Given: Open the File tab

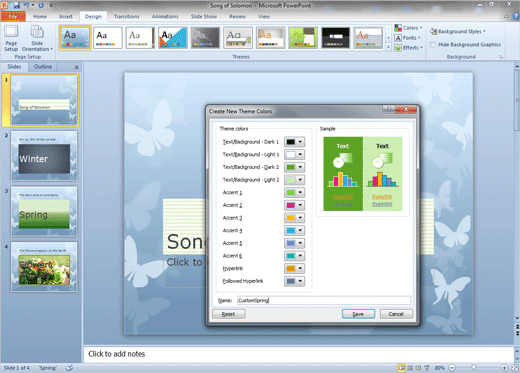Looking at the screenshot, I should [13, 16].
